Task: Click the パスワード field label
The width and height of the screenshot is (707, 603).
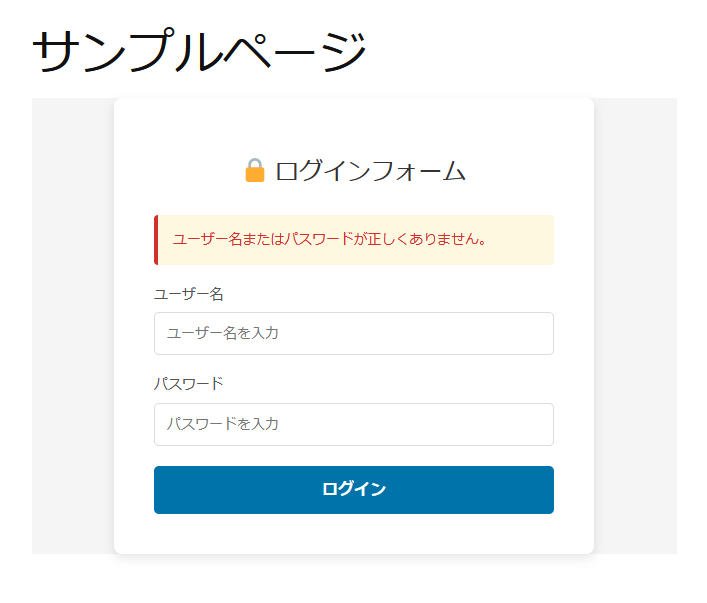Action: pyautogui.click(x=188, y=384)
